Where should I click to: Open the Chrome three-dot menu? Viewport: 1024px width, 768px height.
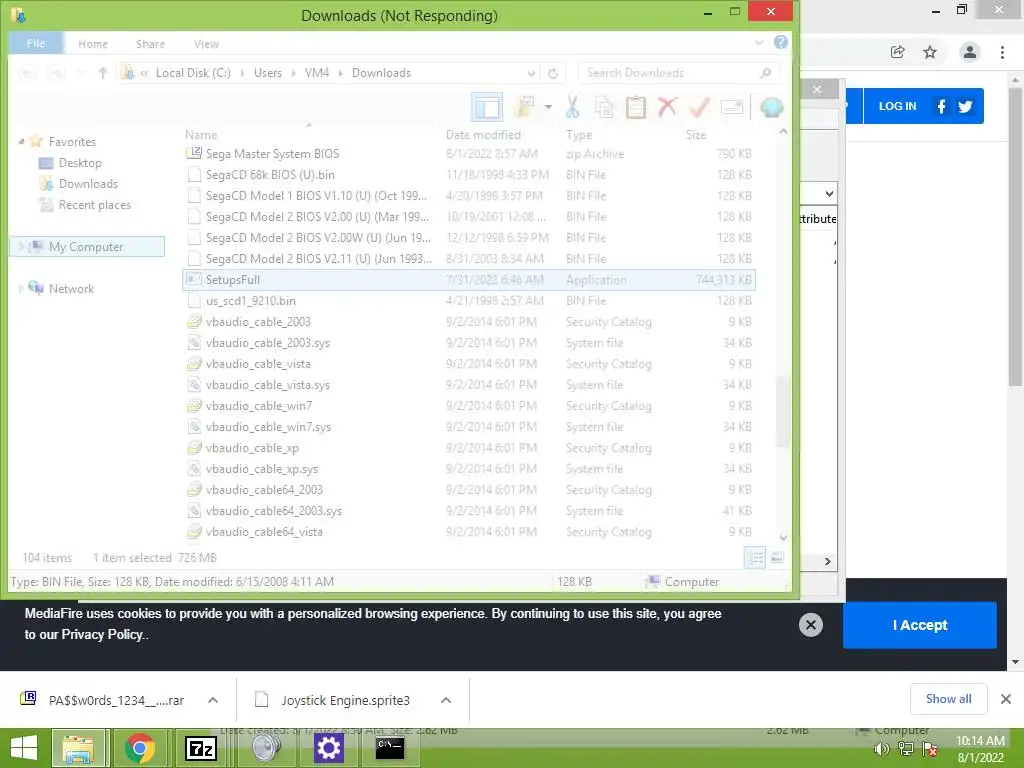[x=1002, y=52]
